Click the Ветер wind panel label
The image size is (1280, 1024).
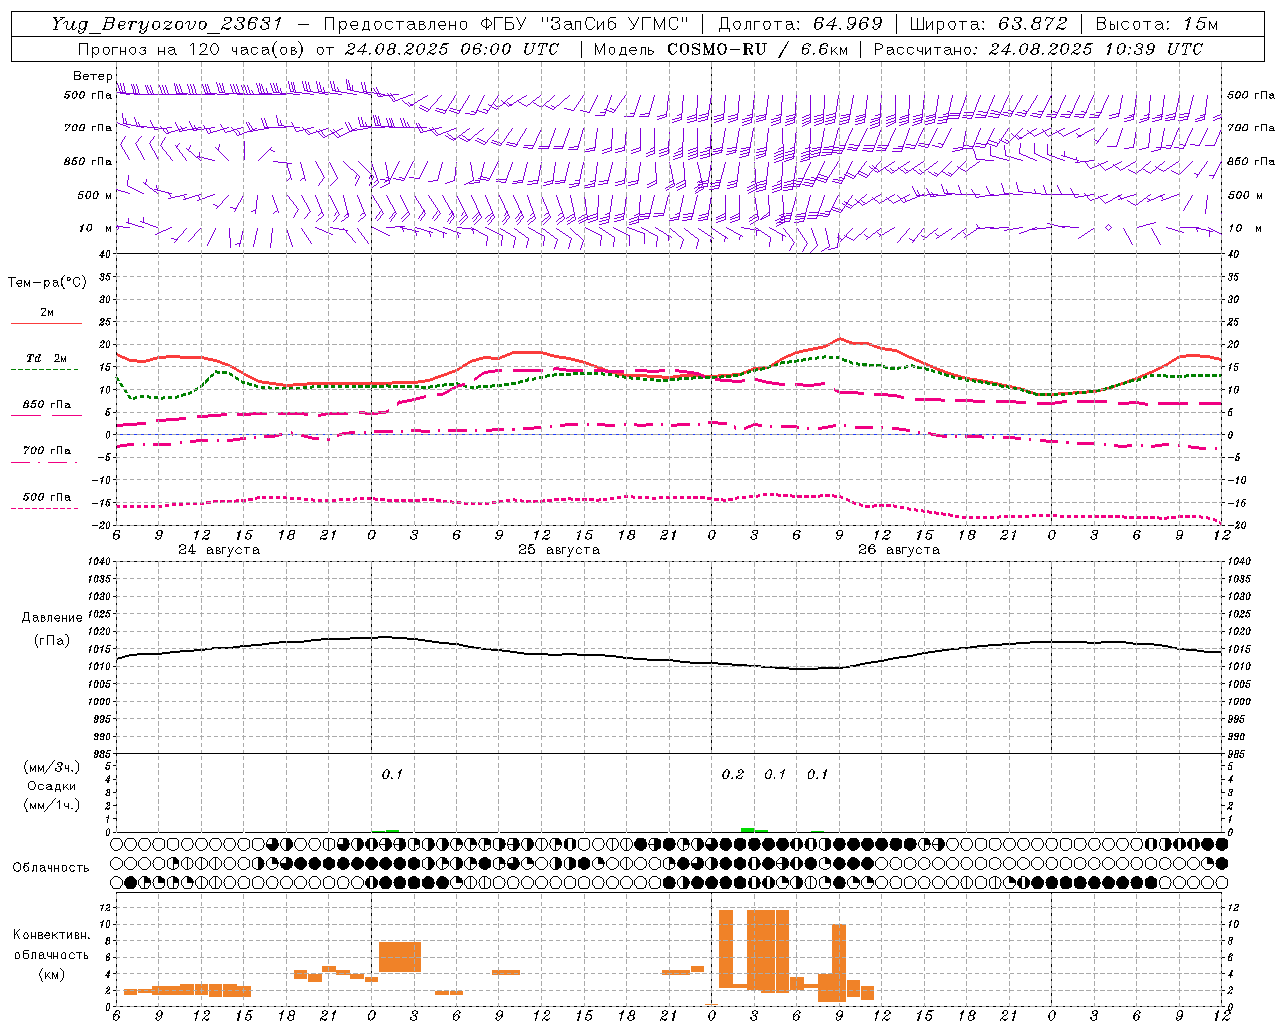pyautogui.click(x=93, y=76)
